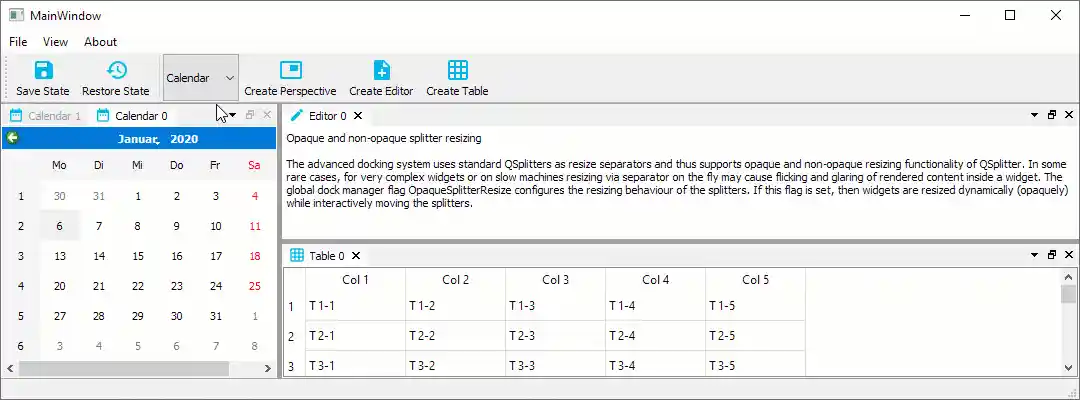This screenshot has width=1080, height=400.
Task: Detach the Table 0 dock area
Action: click(x=1052, y=255)
